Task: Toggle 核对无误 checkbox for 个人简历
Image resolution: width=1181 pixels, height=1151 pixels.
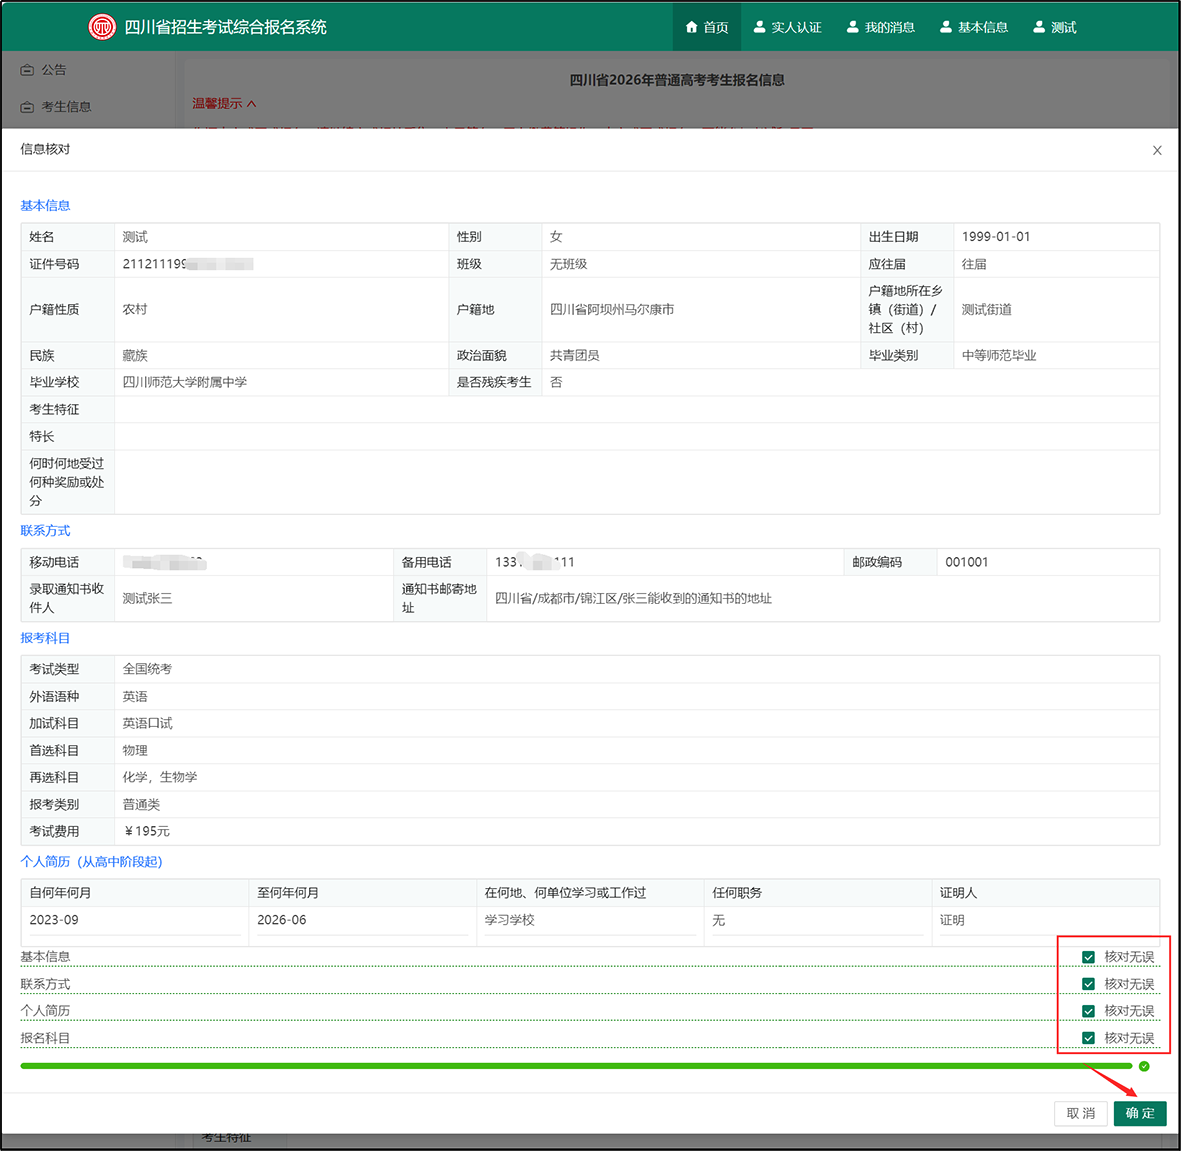Action: pos(1088,1011)
